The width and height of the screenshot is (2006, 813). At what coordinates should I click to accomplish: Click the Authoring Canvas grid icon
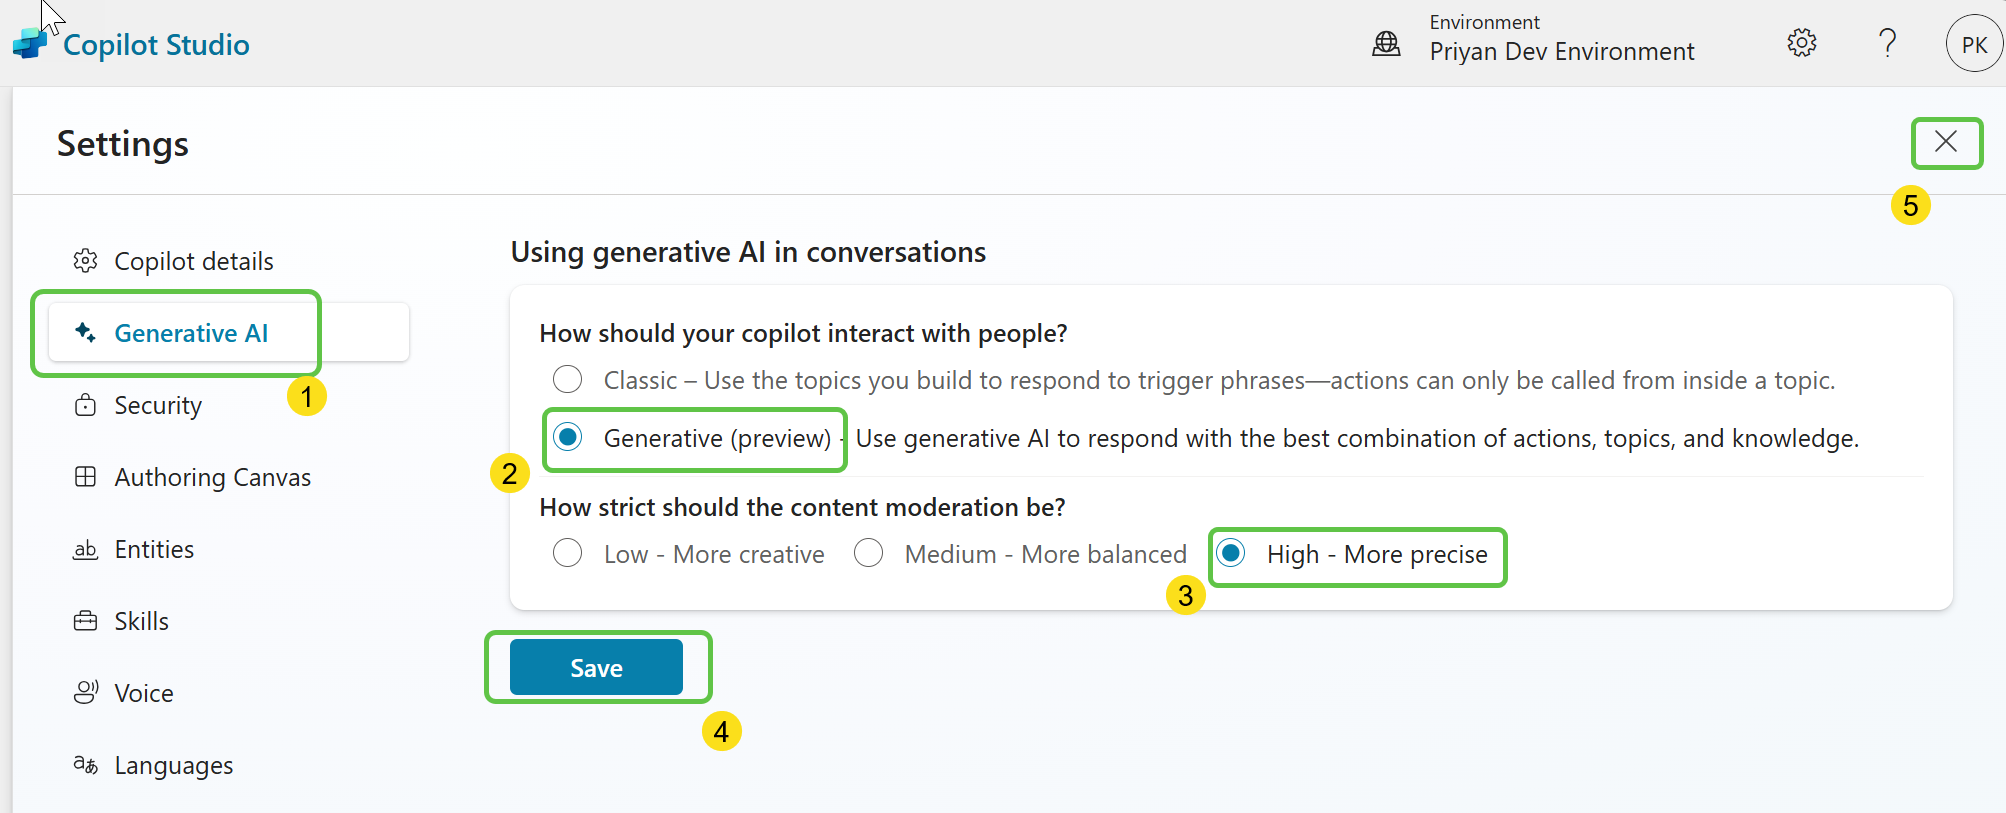click(86, 477)
